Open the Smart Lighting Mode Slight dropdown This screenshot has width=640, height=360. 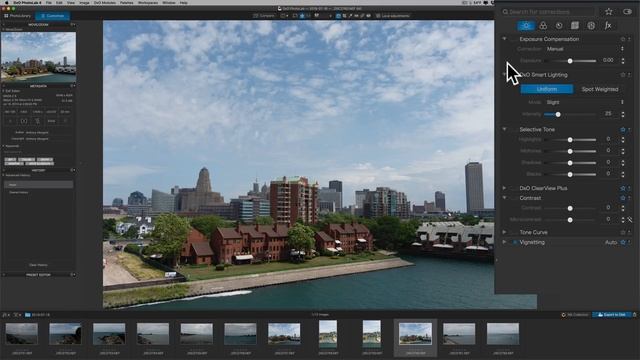(584, 102)
